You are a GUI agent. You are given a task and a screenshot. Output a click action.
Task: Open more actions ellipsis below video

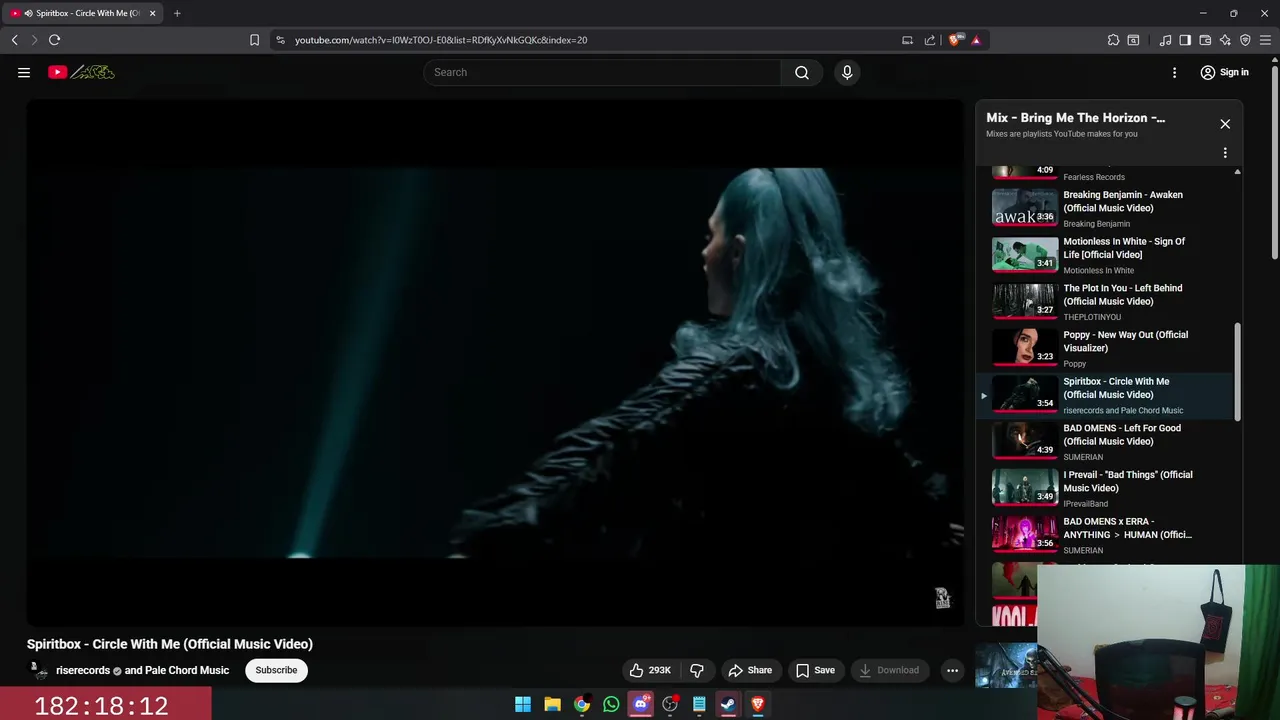coord(953,670)
